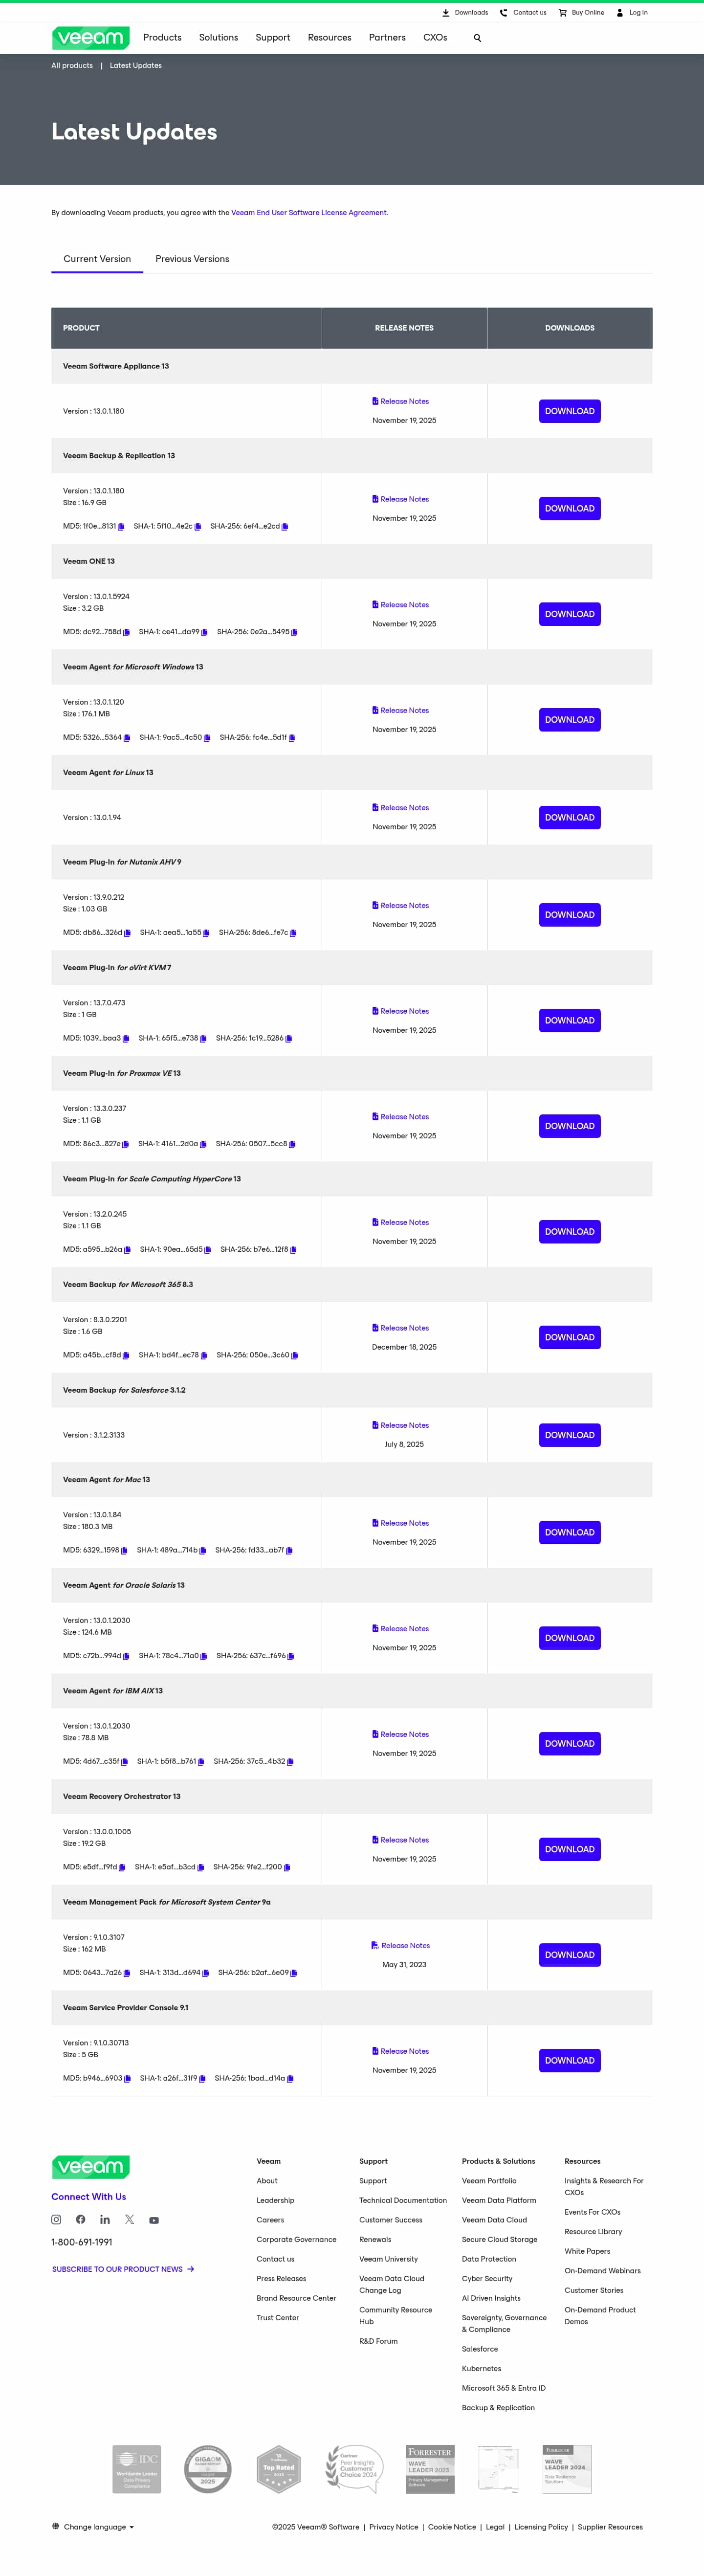This screenshot has height=2576, width=704.
Task: Click the Facebook icon in footer
Action: coord(81,2219)
